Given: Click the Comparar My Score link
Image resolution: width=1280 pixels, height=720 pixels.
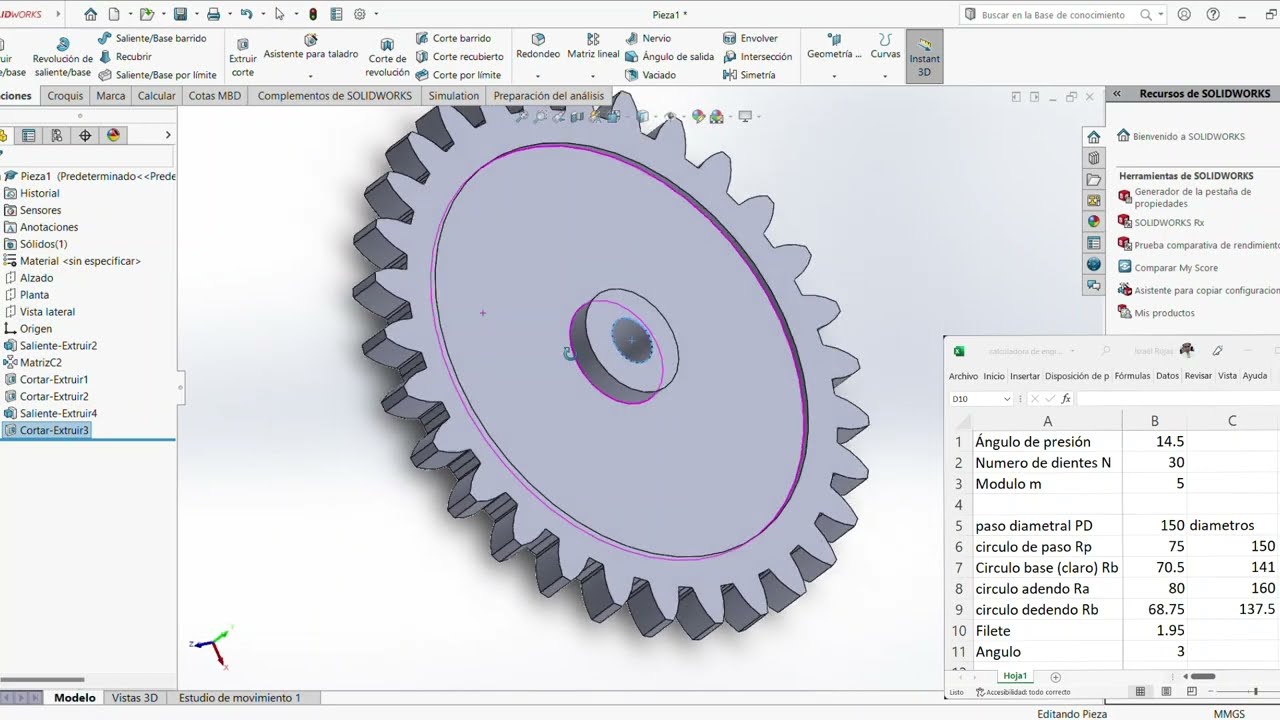Looking at the screenshot, I should [x=1176, y=268].
